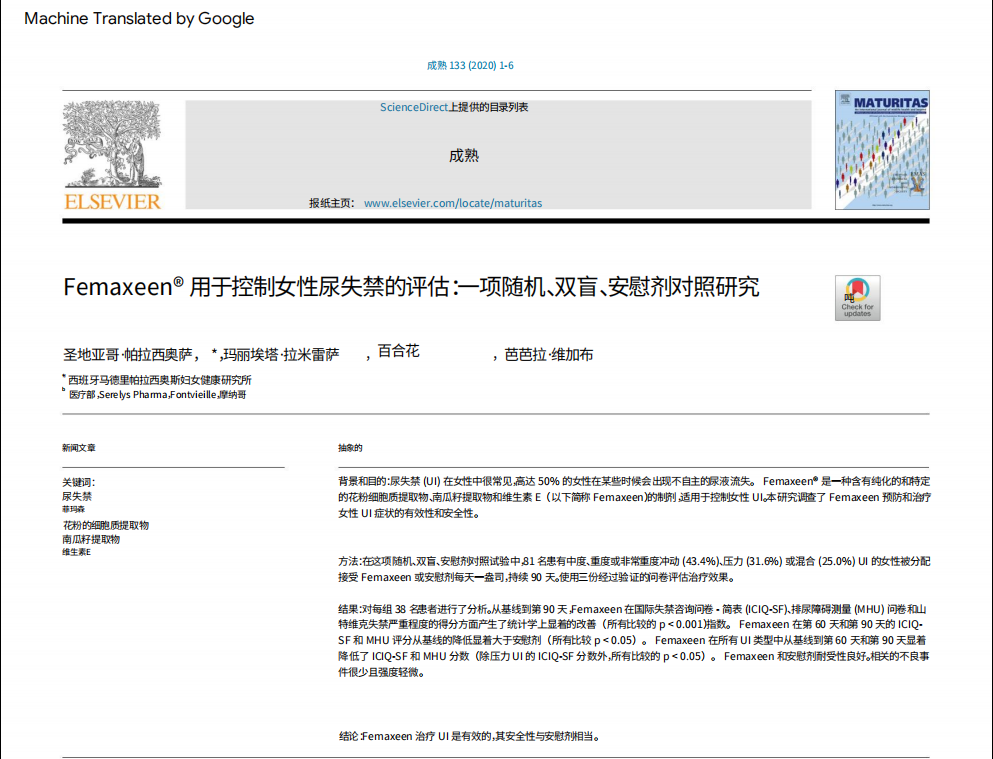Click the 抽象的 abstract heading
This screenshot has width=993, height=759.
(x=350, y=448)
